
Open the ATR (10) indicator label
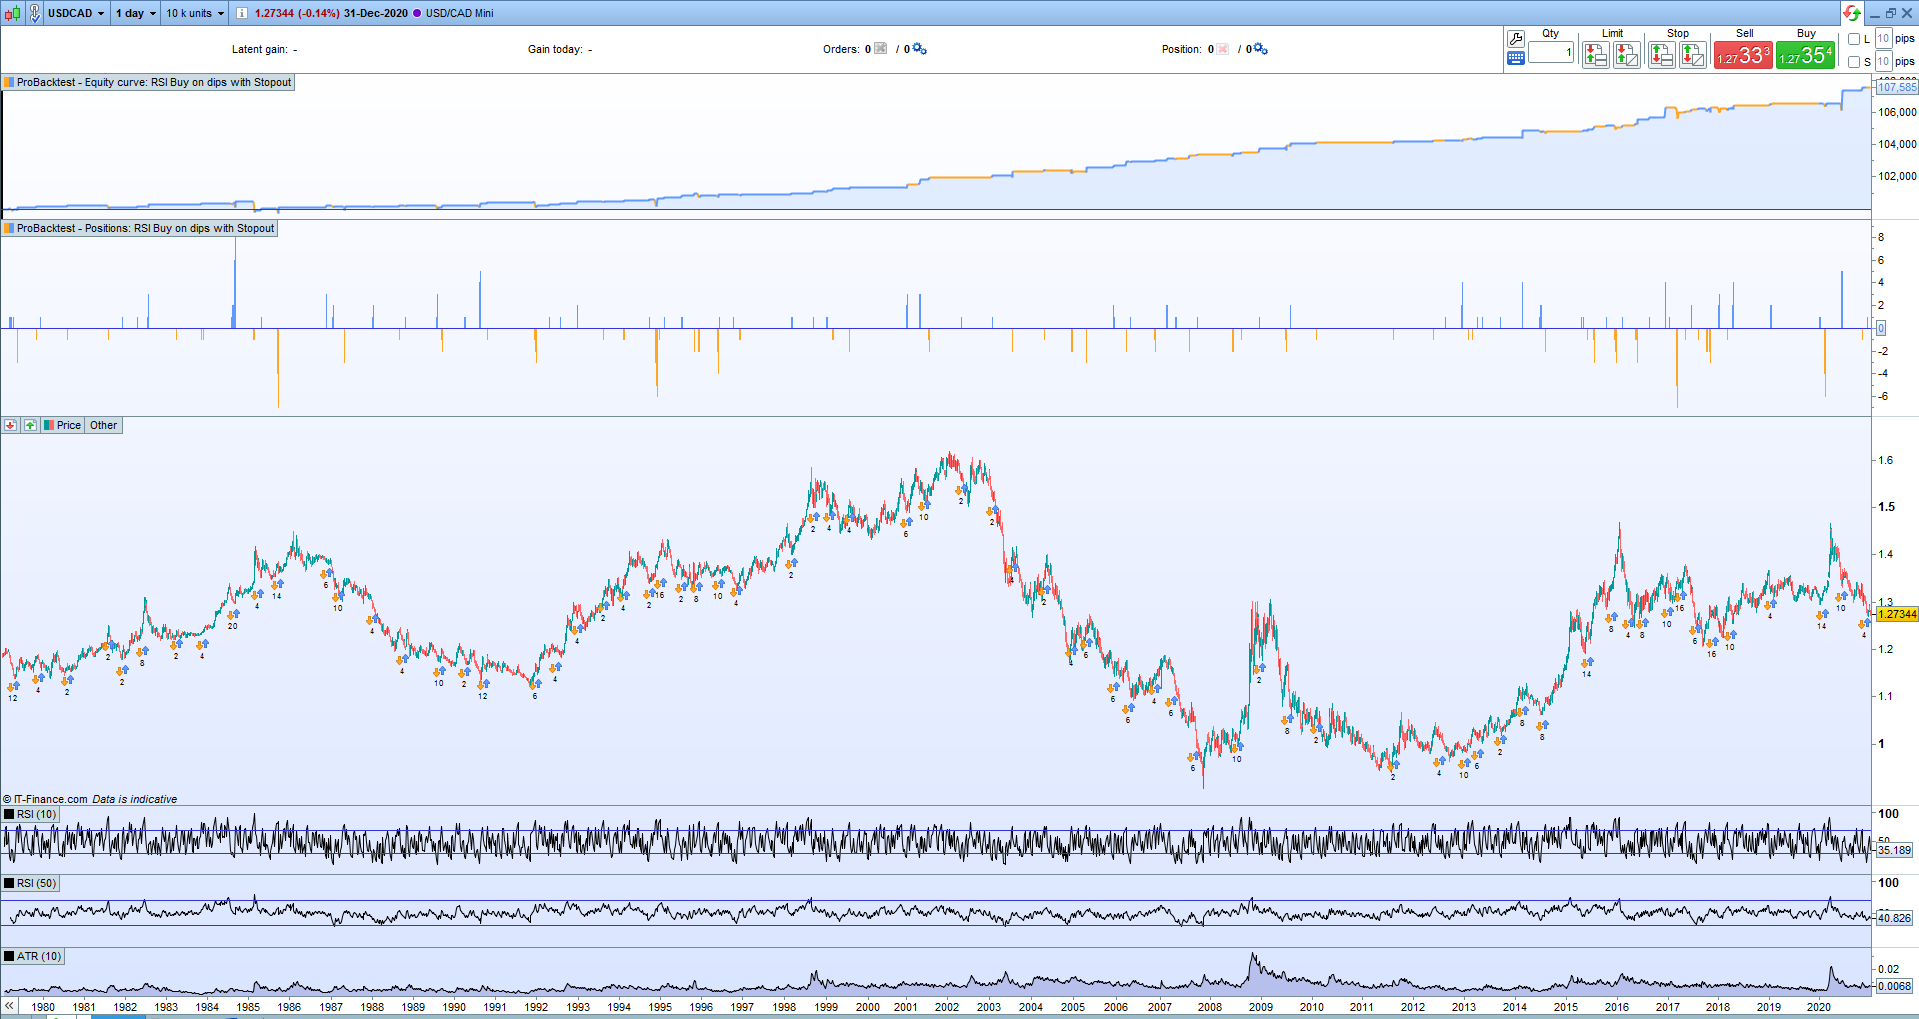[x=33, y=956]
